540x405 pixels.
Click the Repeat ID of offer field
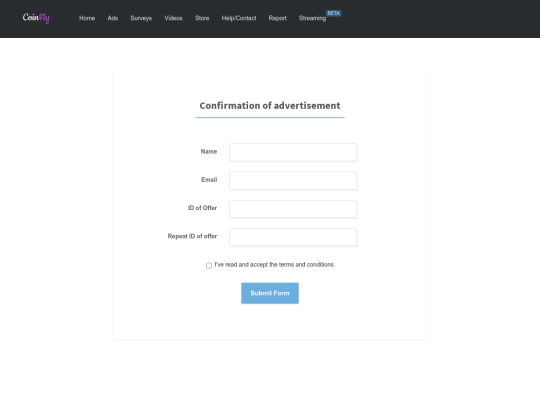point(293,237)
